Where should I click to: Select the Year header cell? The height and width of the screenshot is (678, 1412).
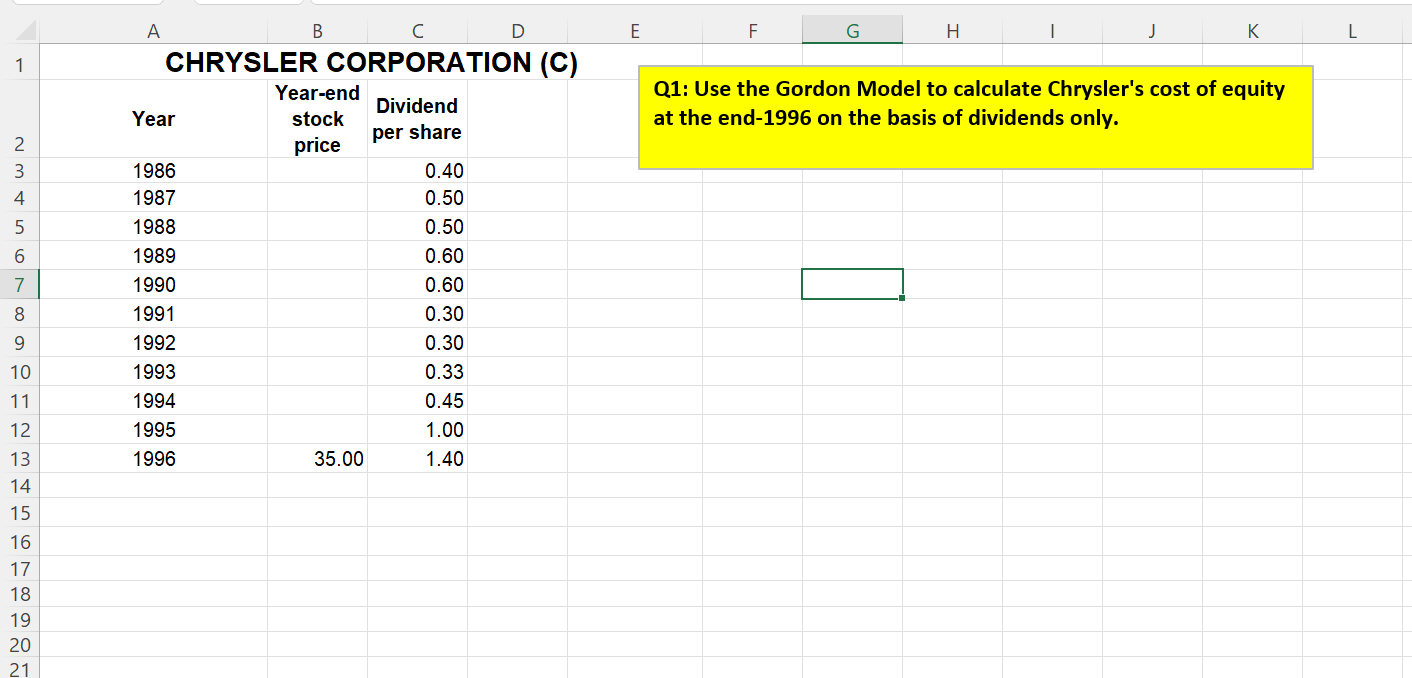point(153,118)
